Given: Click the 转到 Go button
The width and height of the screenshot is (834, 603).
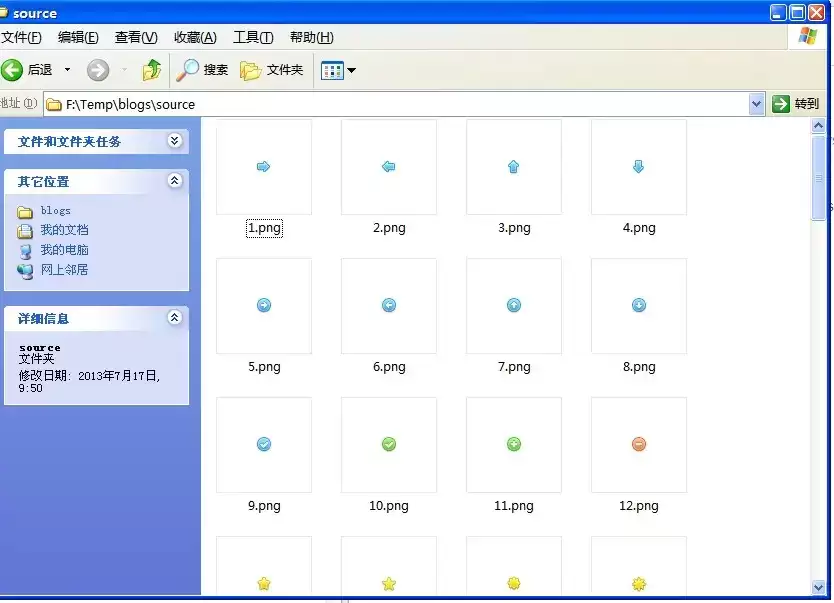Looking at the screenshot, I should pyautogui.click(x=795, y=104).
